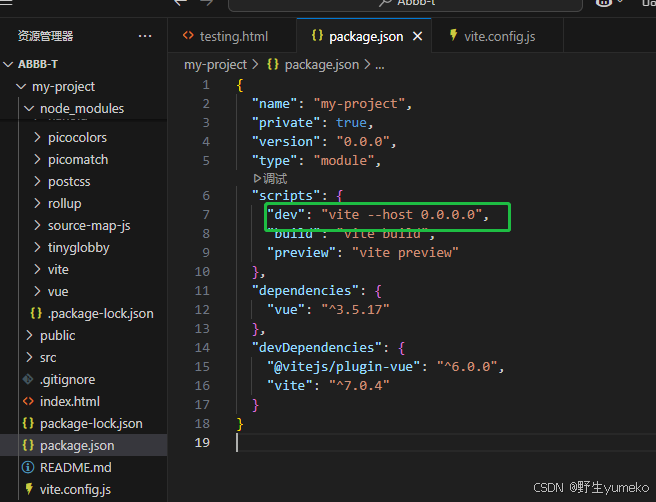Click the "dependencies" key

pyautogui.click(x=305, y=290)
